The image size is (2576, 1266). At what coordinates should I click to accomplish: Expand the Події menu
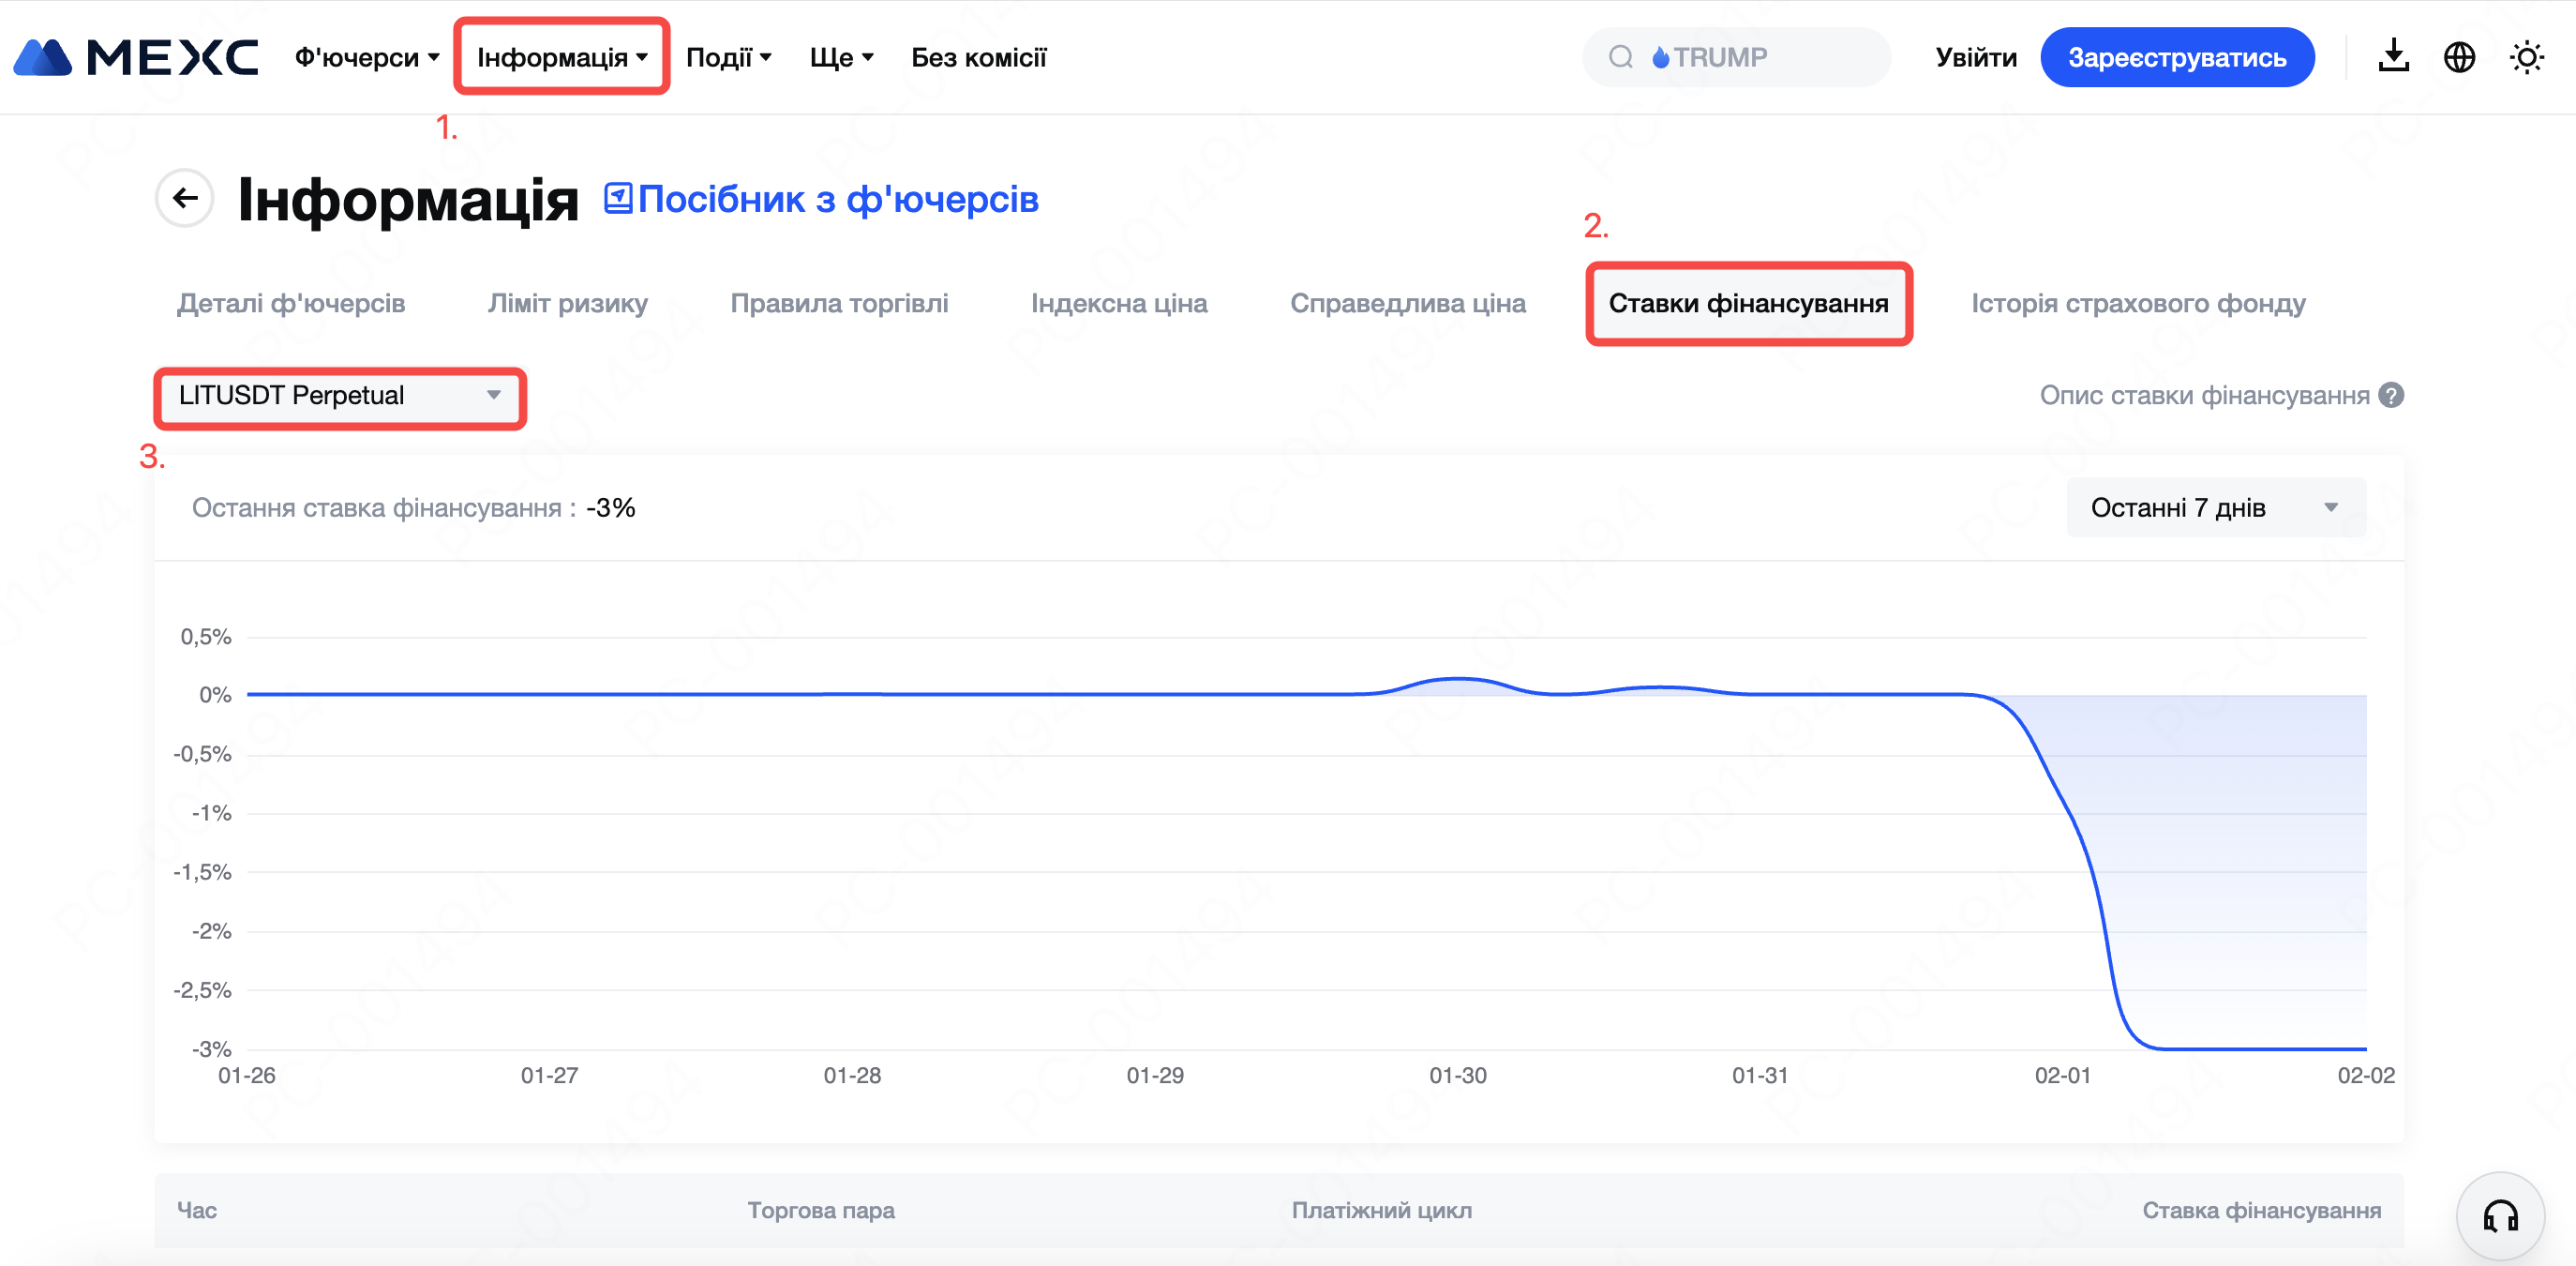tap(728, 57)
